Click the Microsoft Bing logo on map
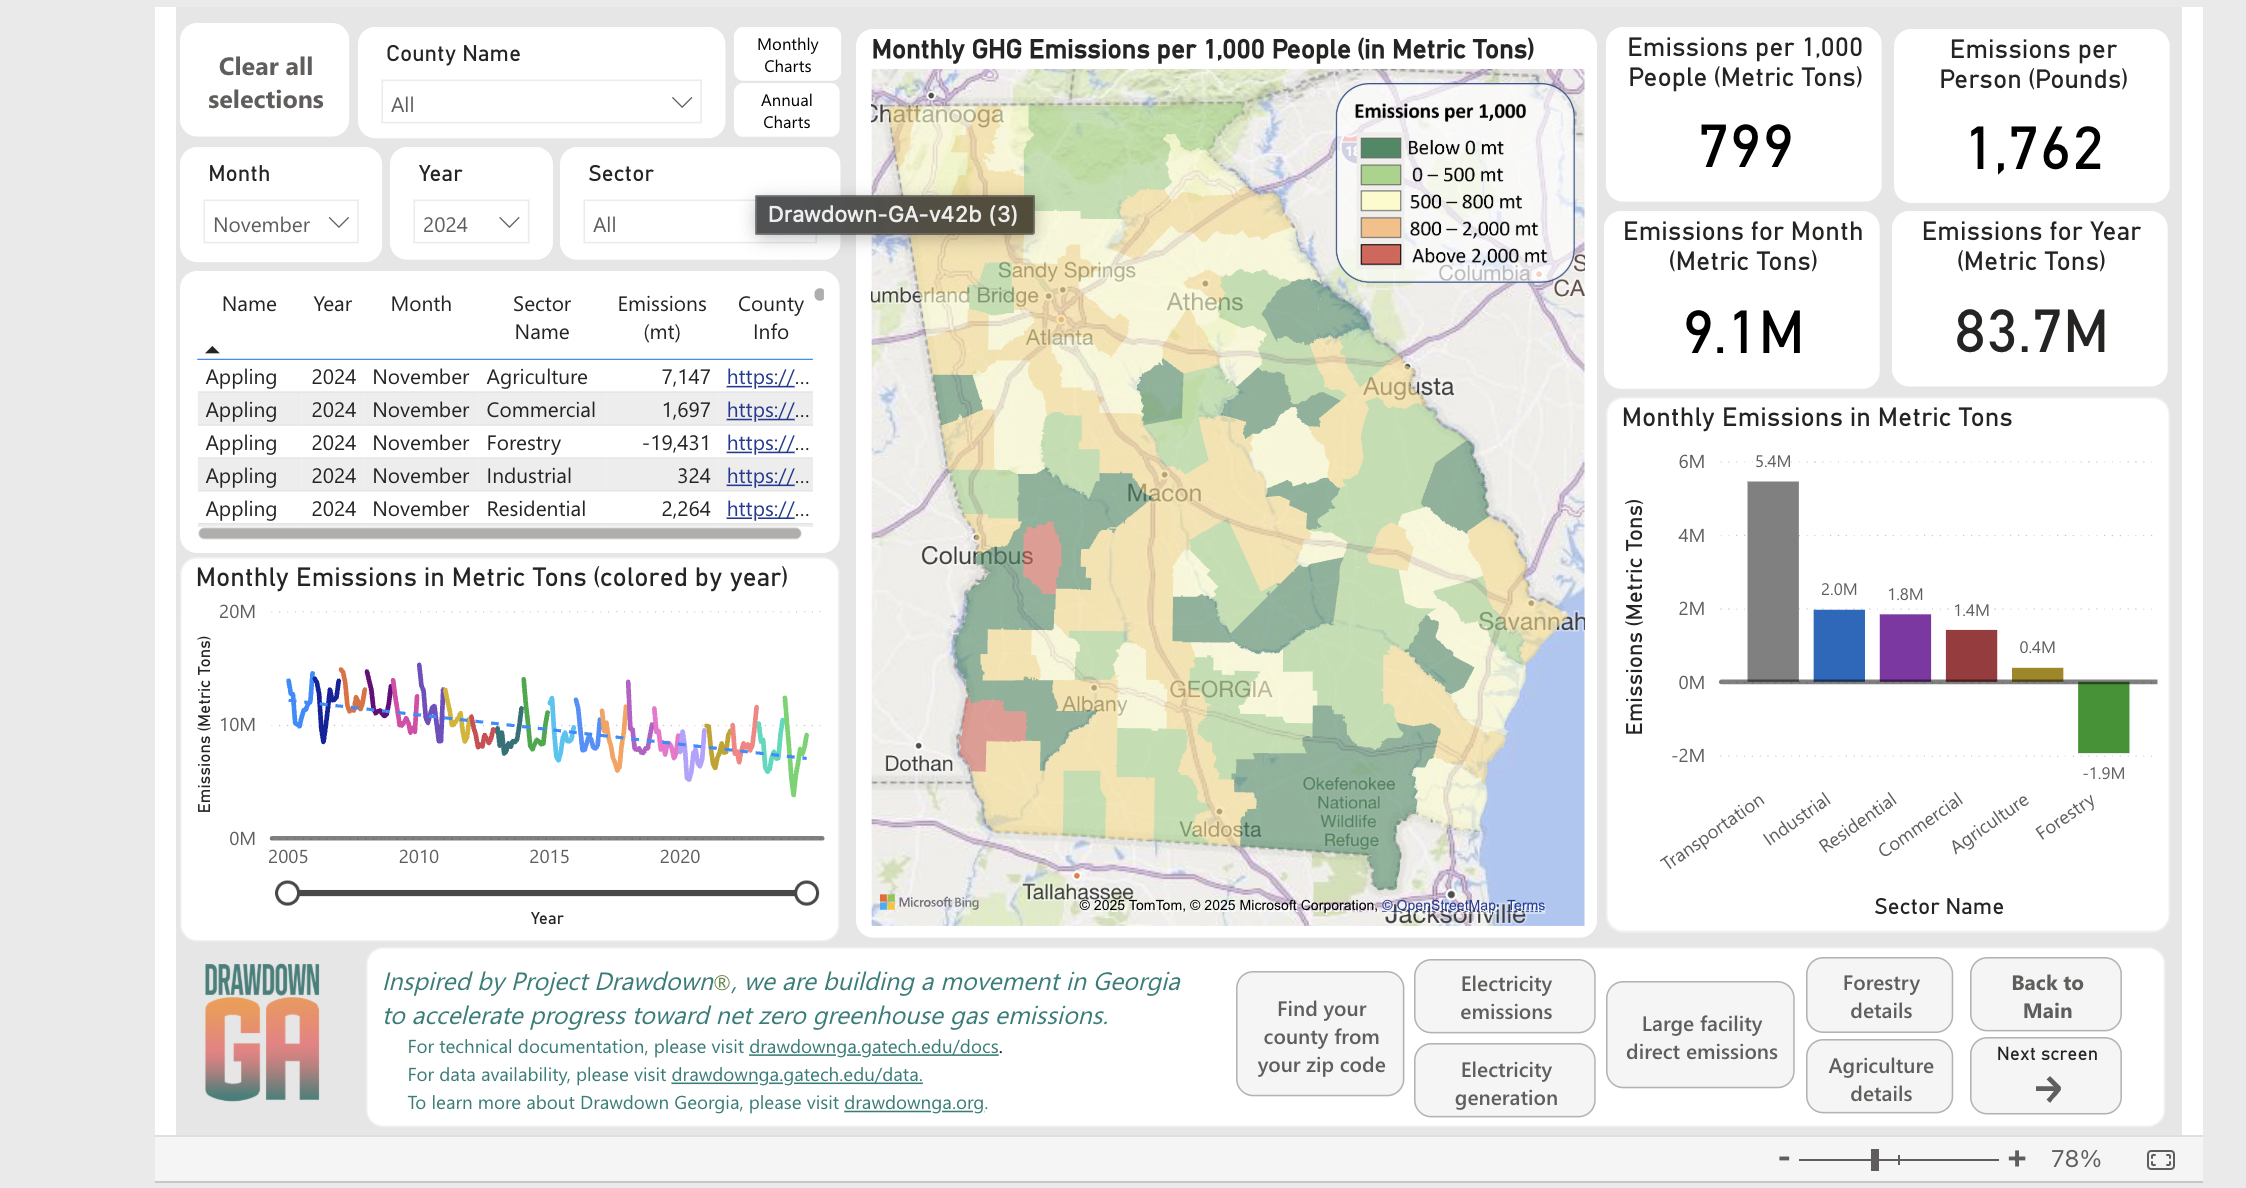Image resolution: width=2246 pixels, height=1188 pixels. pos(929,902)
